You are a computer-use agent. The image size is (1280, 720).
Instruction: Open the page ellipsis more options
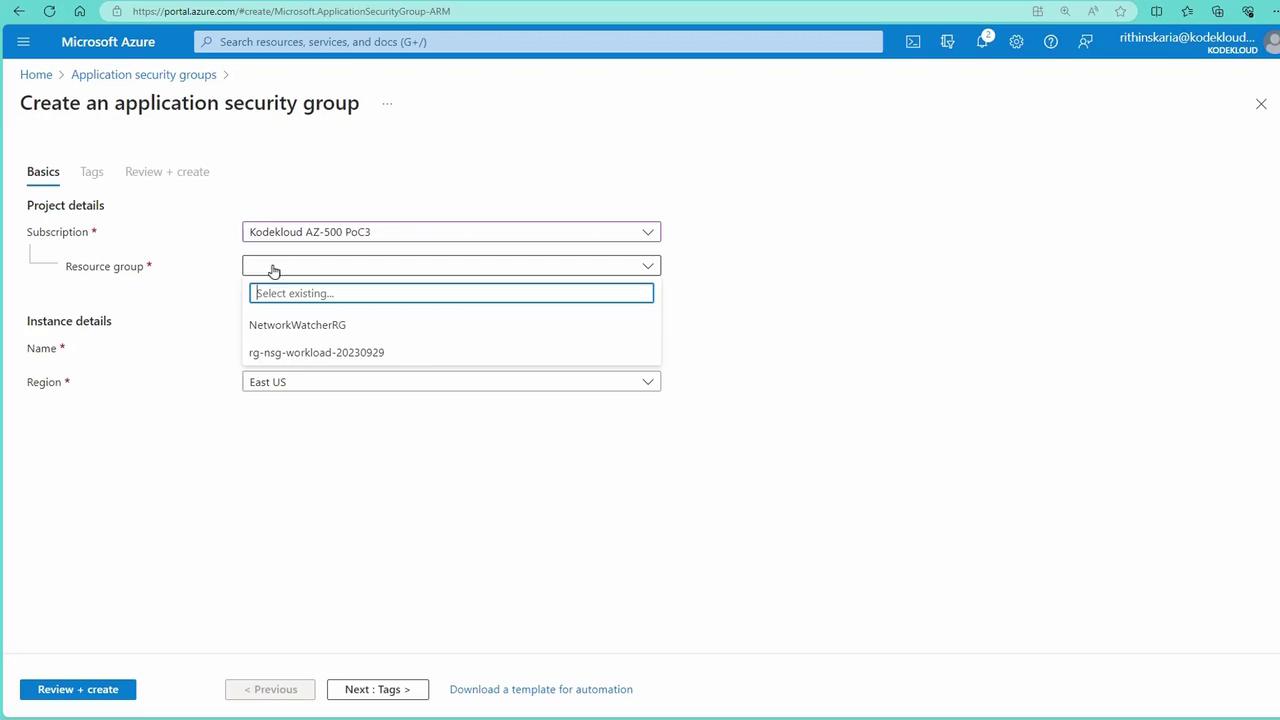[x=387, y=103]
